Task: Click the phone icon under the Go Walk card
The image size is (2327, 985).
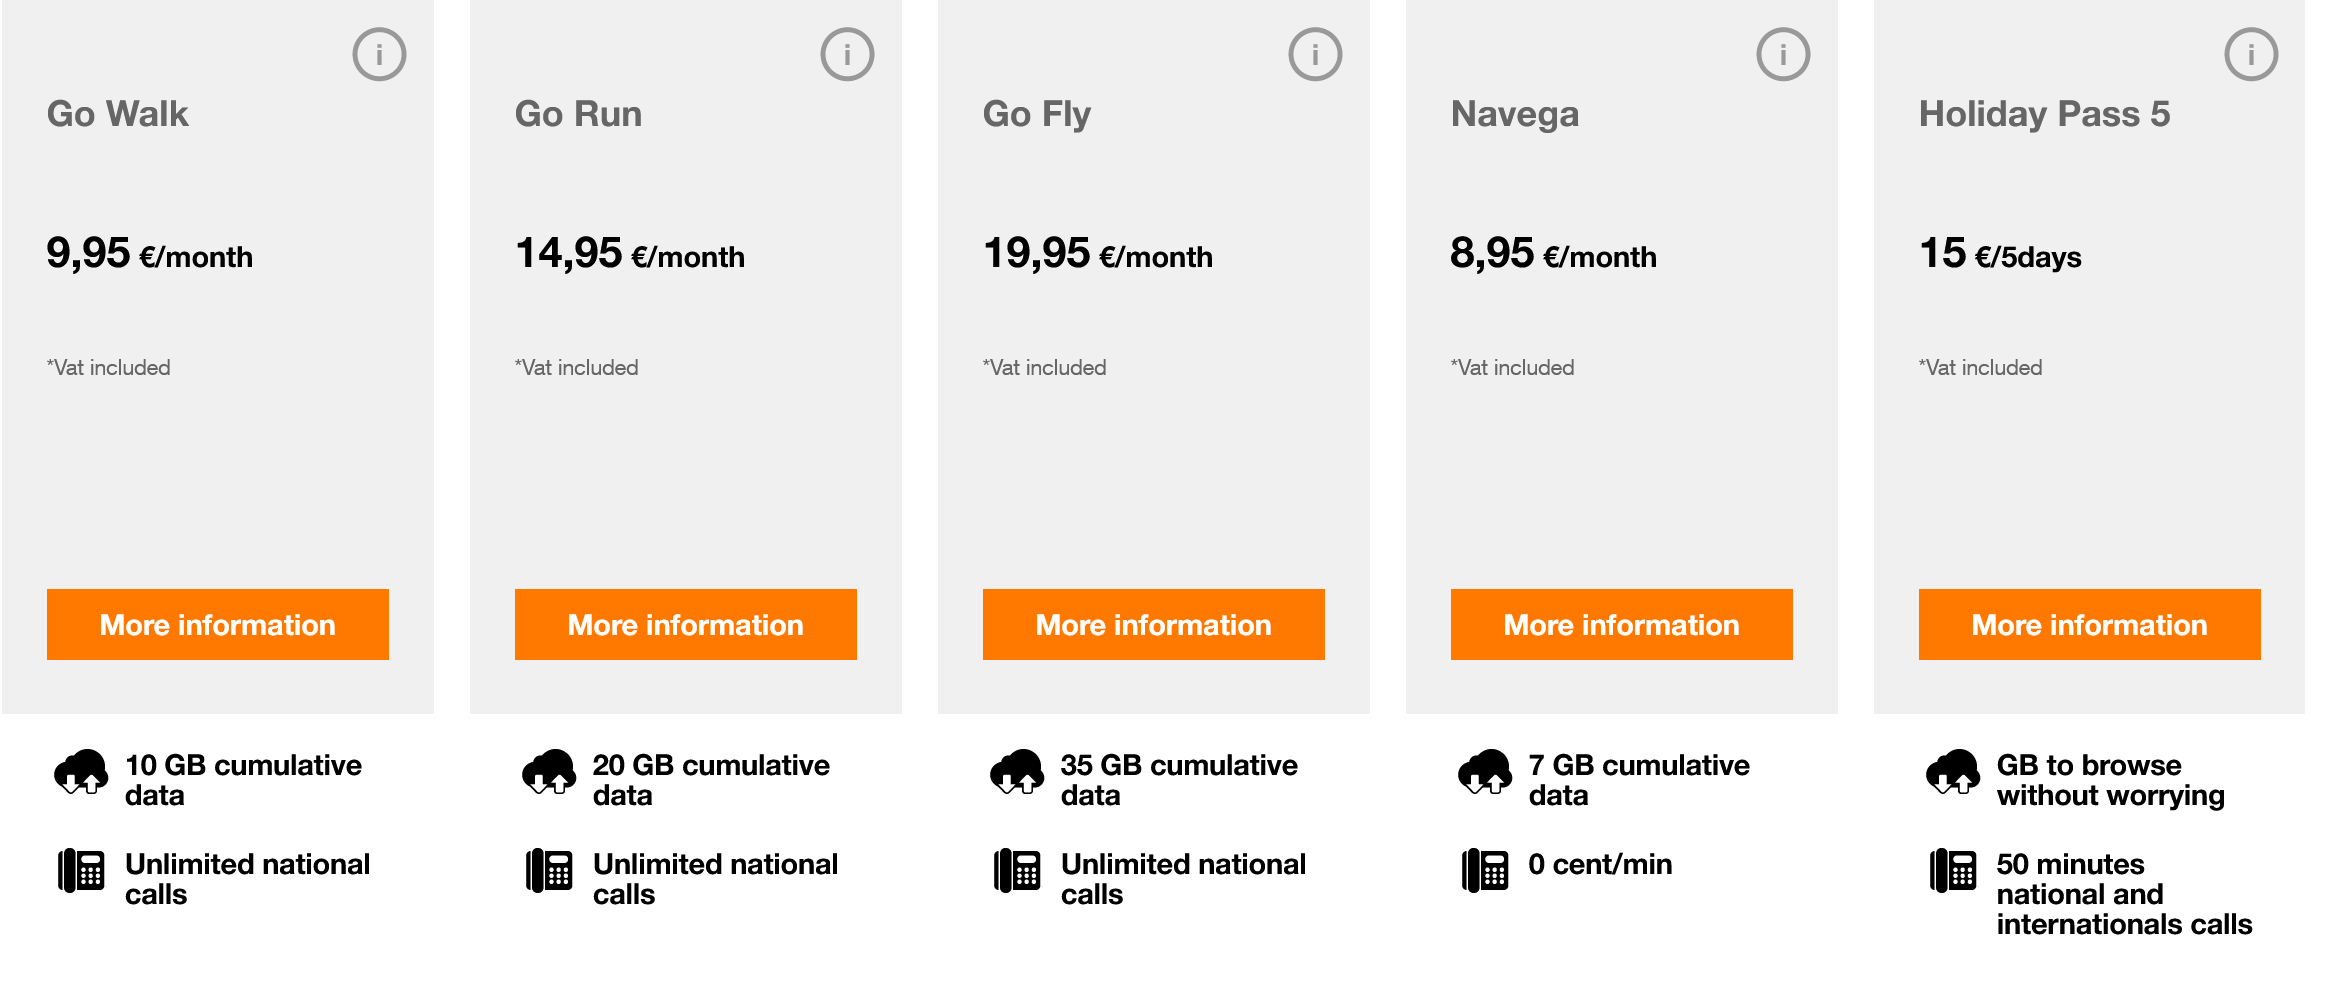Action: (82, 871)
